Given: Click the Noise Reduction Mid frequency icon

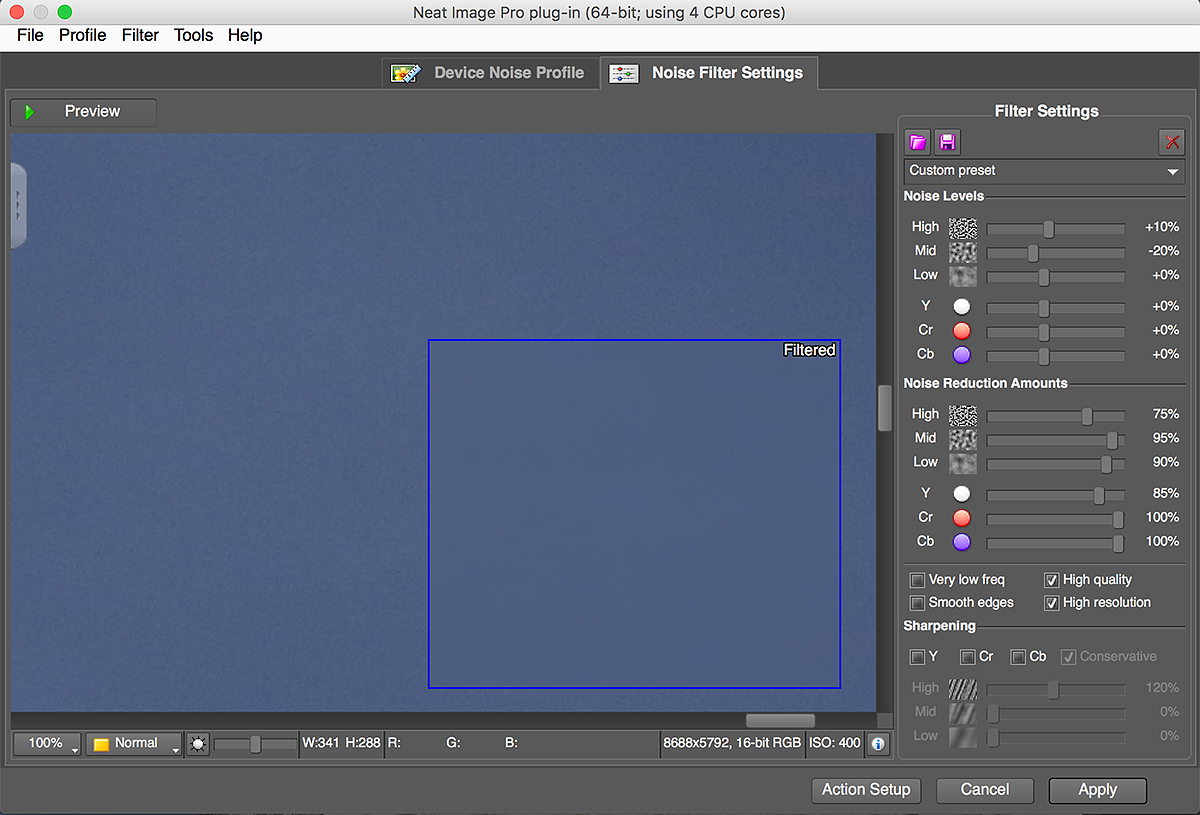Looking at the screenshot, I should [x=963, y=438].
